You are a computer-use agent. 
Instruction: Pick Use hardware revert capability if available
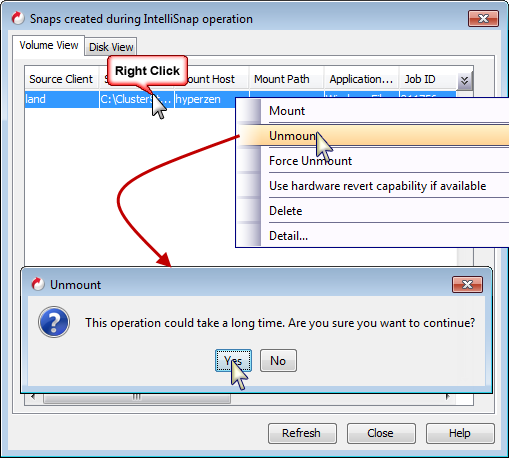[x=372, y=186]
